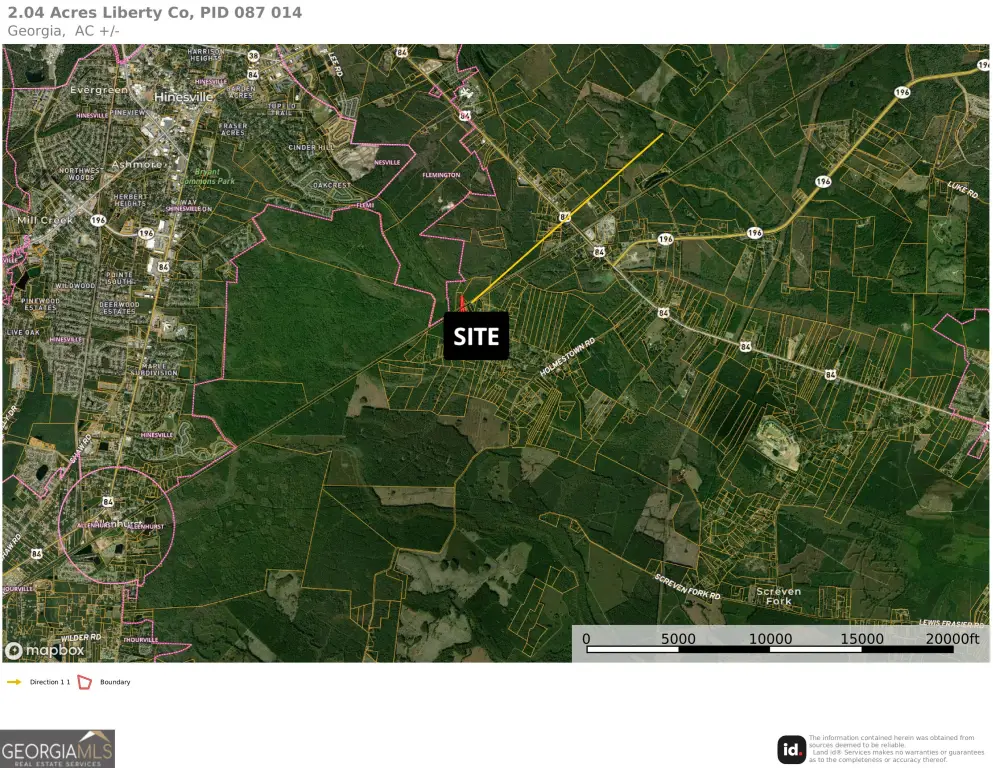Viewport: 993px width, 768px height.
Task: Click the Hinesville city label
Action: point(184,97)
